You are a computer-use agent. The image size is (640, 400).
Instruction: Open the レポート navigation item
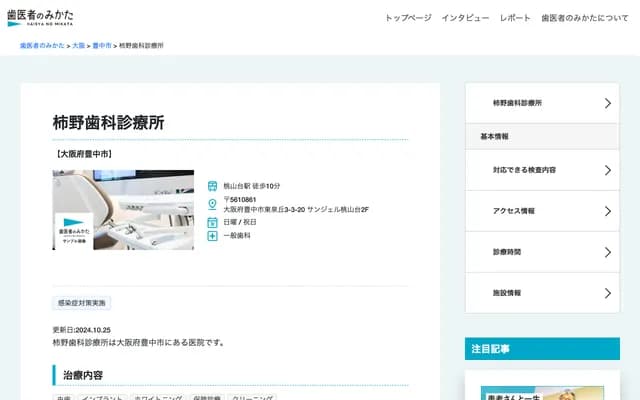[515, 18]
